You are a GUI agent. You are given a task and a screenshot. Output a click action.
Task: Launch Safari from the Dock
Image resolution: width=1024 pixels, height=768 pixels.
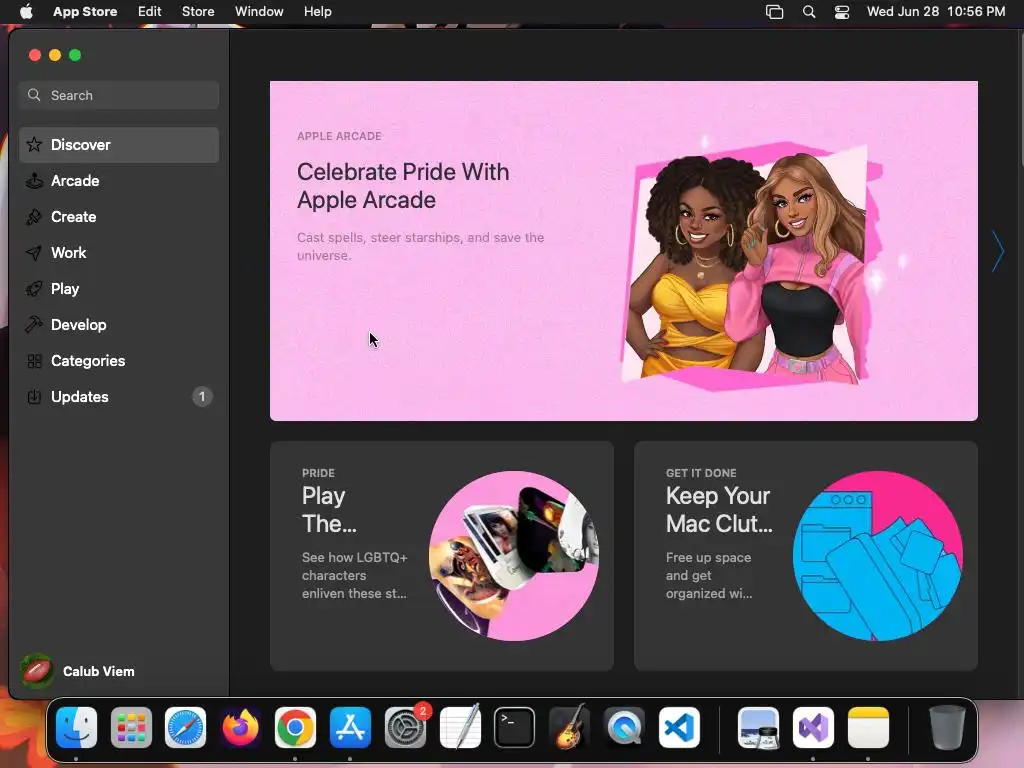(x=185, y=727)
